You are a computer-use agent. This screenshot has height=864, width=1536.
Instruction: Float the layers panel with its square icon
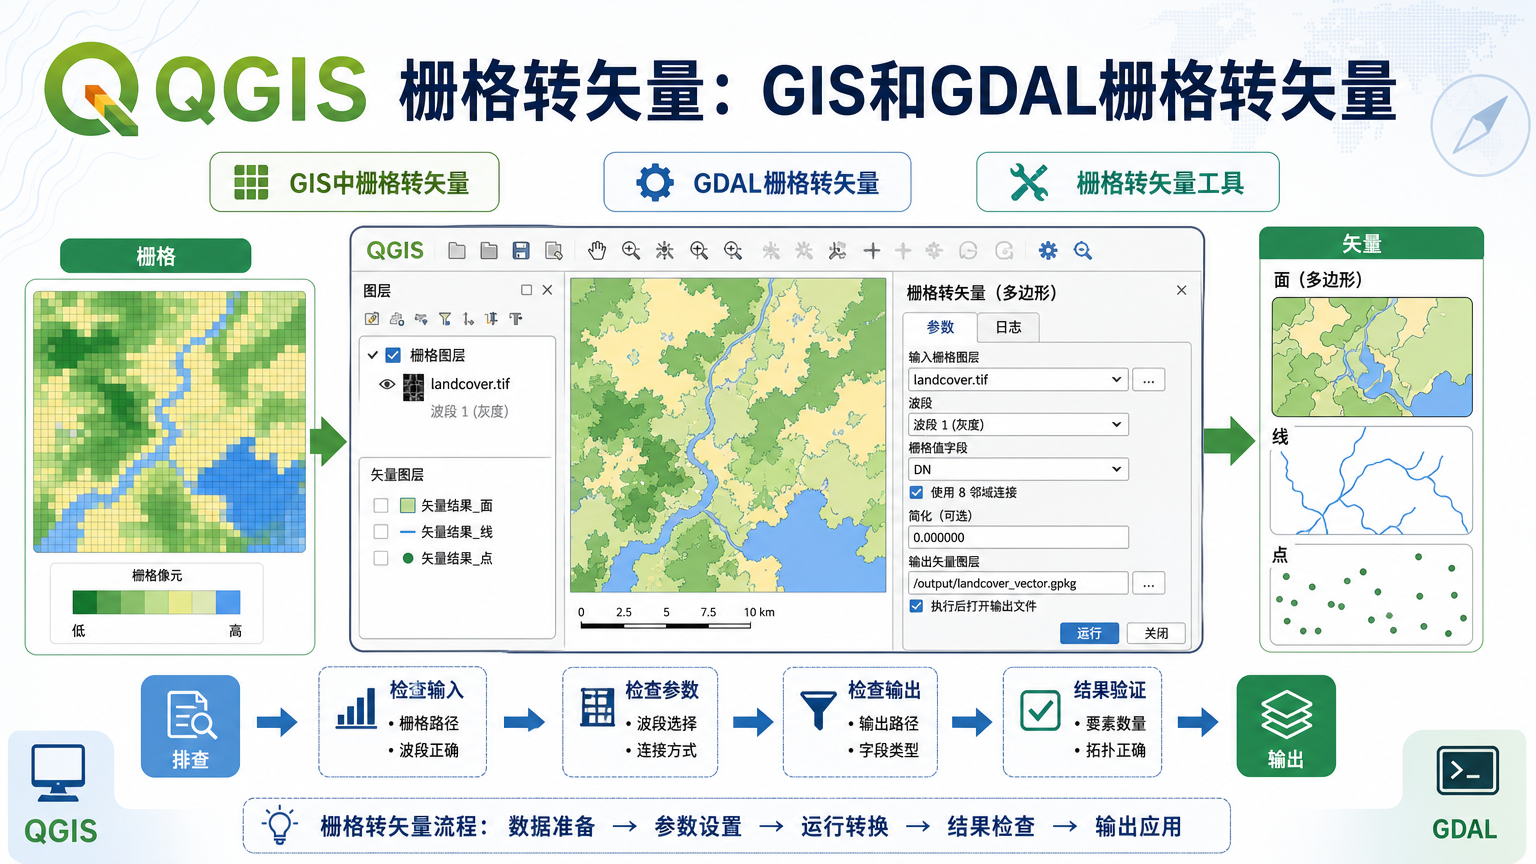526,290
